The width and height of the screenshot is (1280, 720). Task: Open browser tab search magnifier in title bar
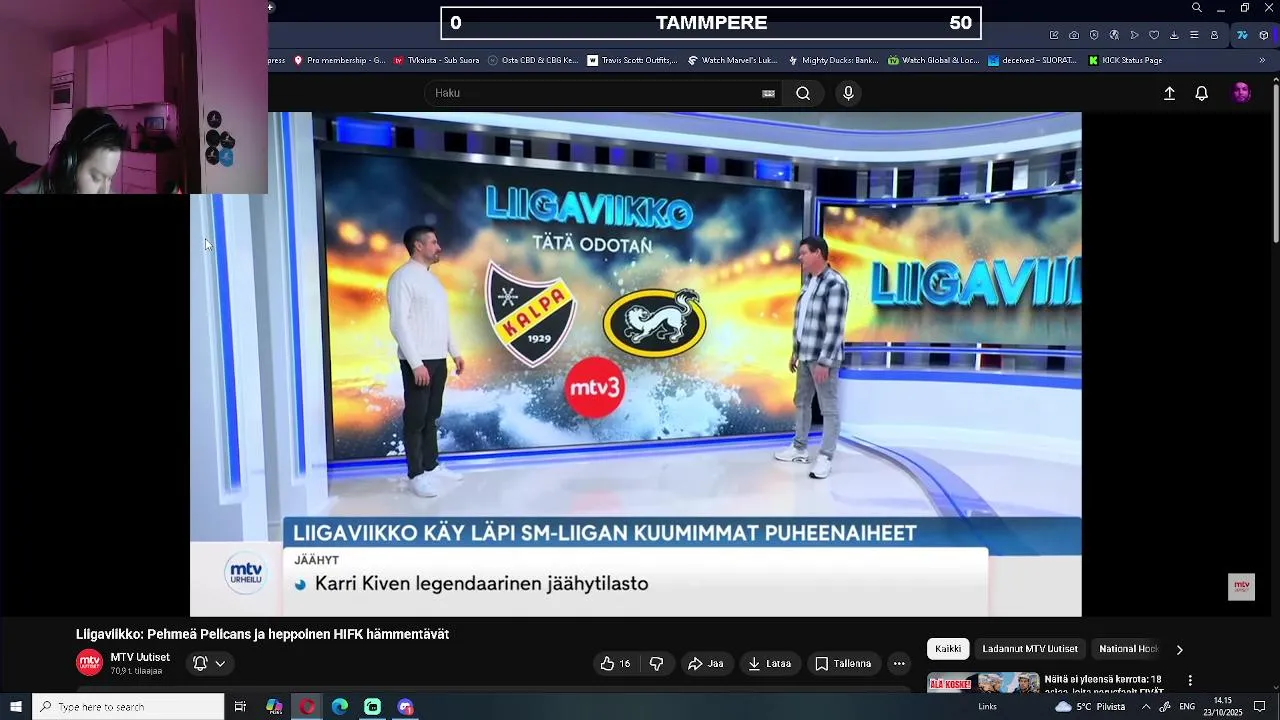coord(1197,8)
